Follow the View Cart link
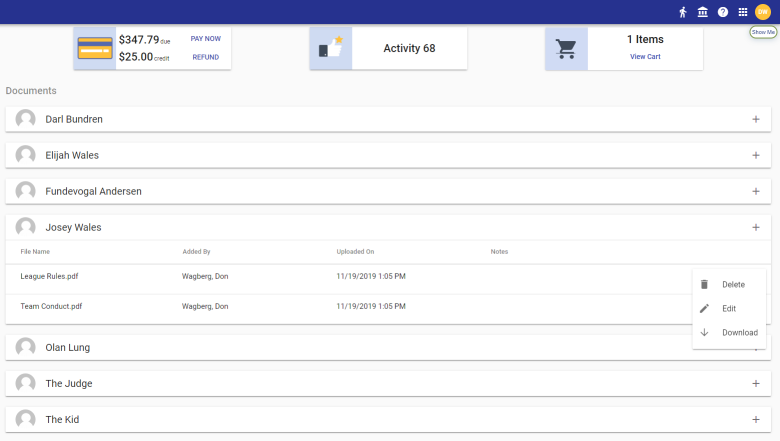 (x=645, y=57)
